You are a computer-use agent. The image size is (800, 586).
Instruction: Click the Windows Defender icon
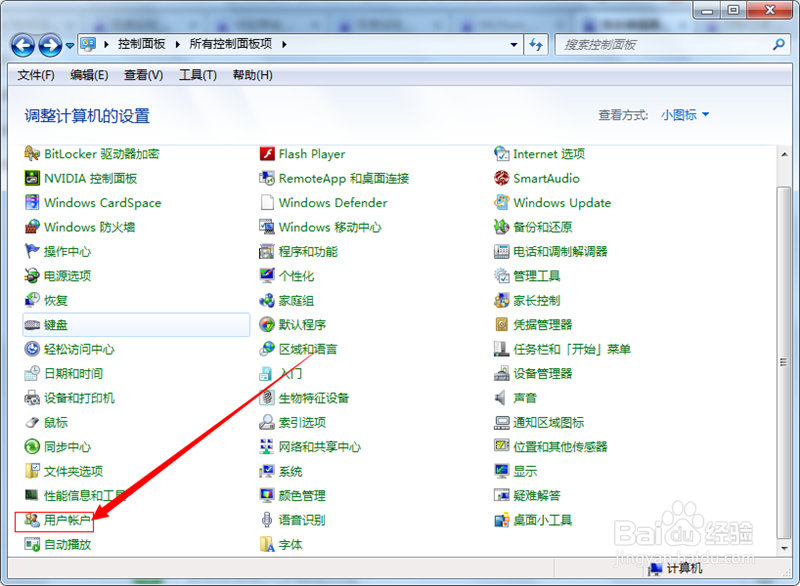[x=267, y=202]
